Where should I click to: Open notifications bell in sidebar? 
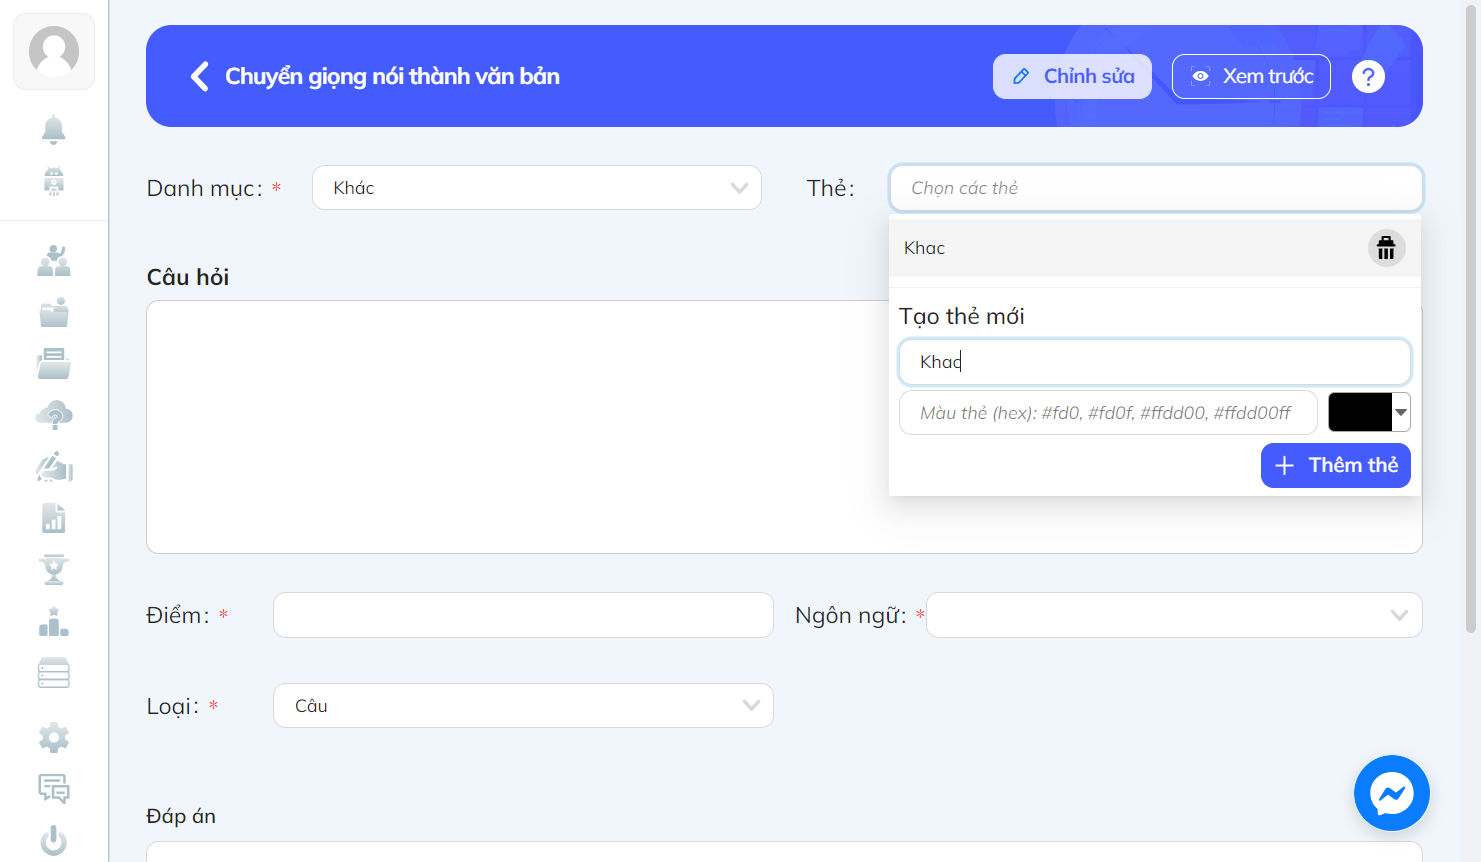[54, 129]
